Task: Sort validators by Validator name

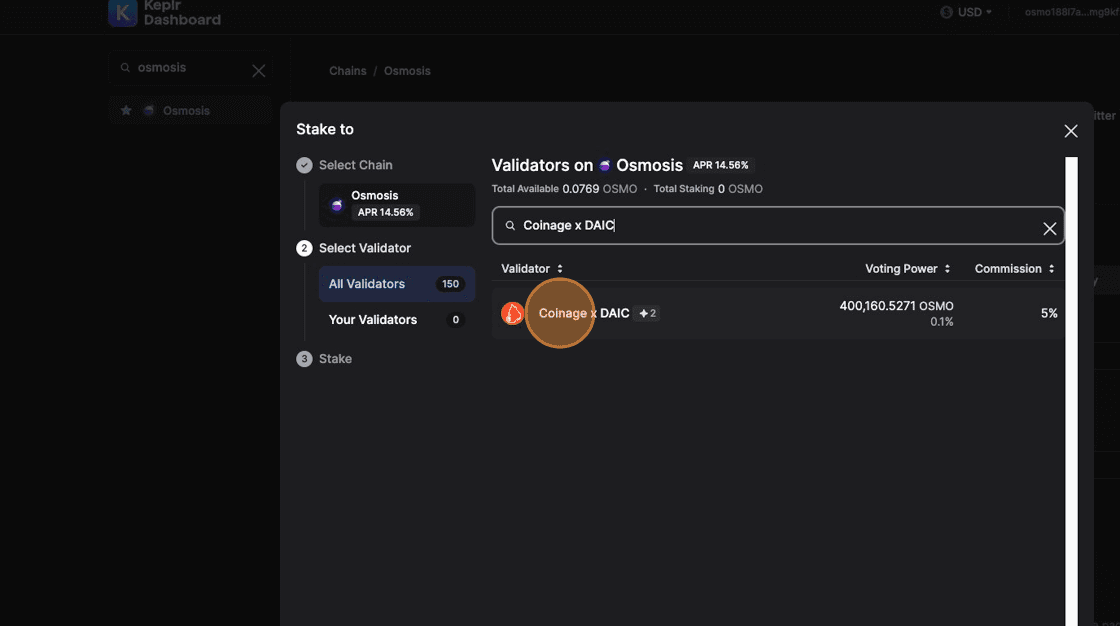Action: [532, 269]
